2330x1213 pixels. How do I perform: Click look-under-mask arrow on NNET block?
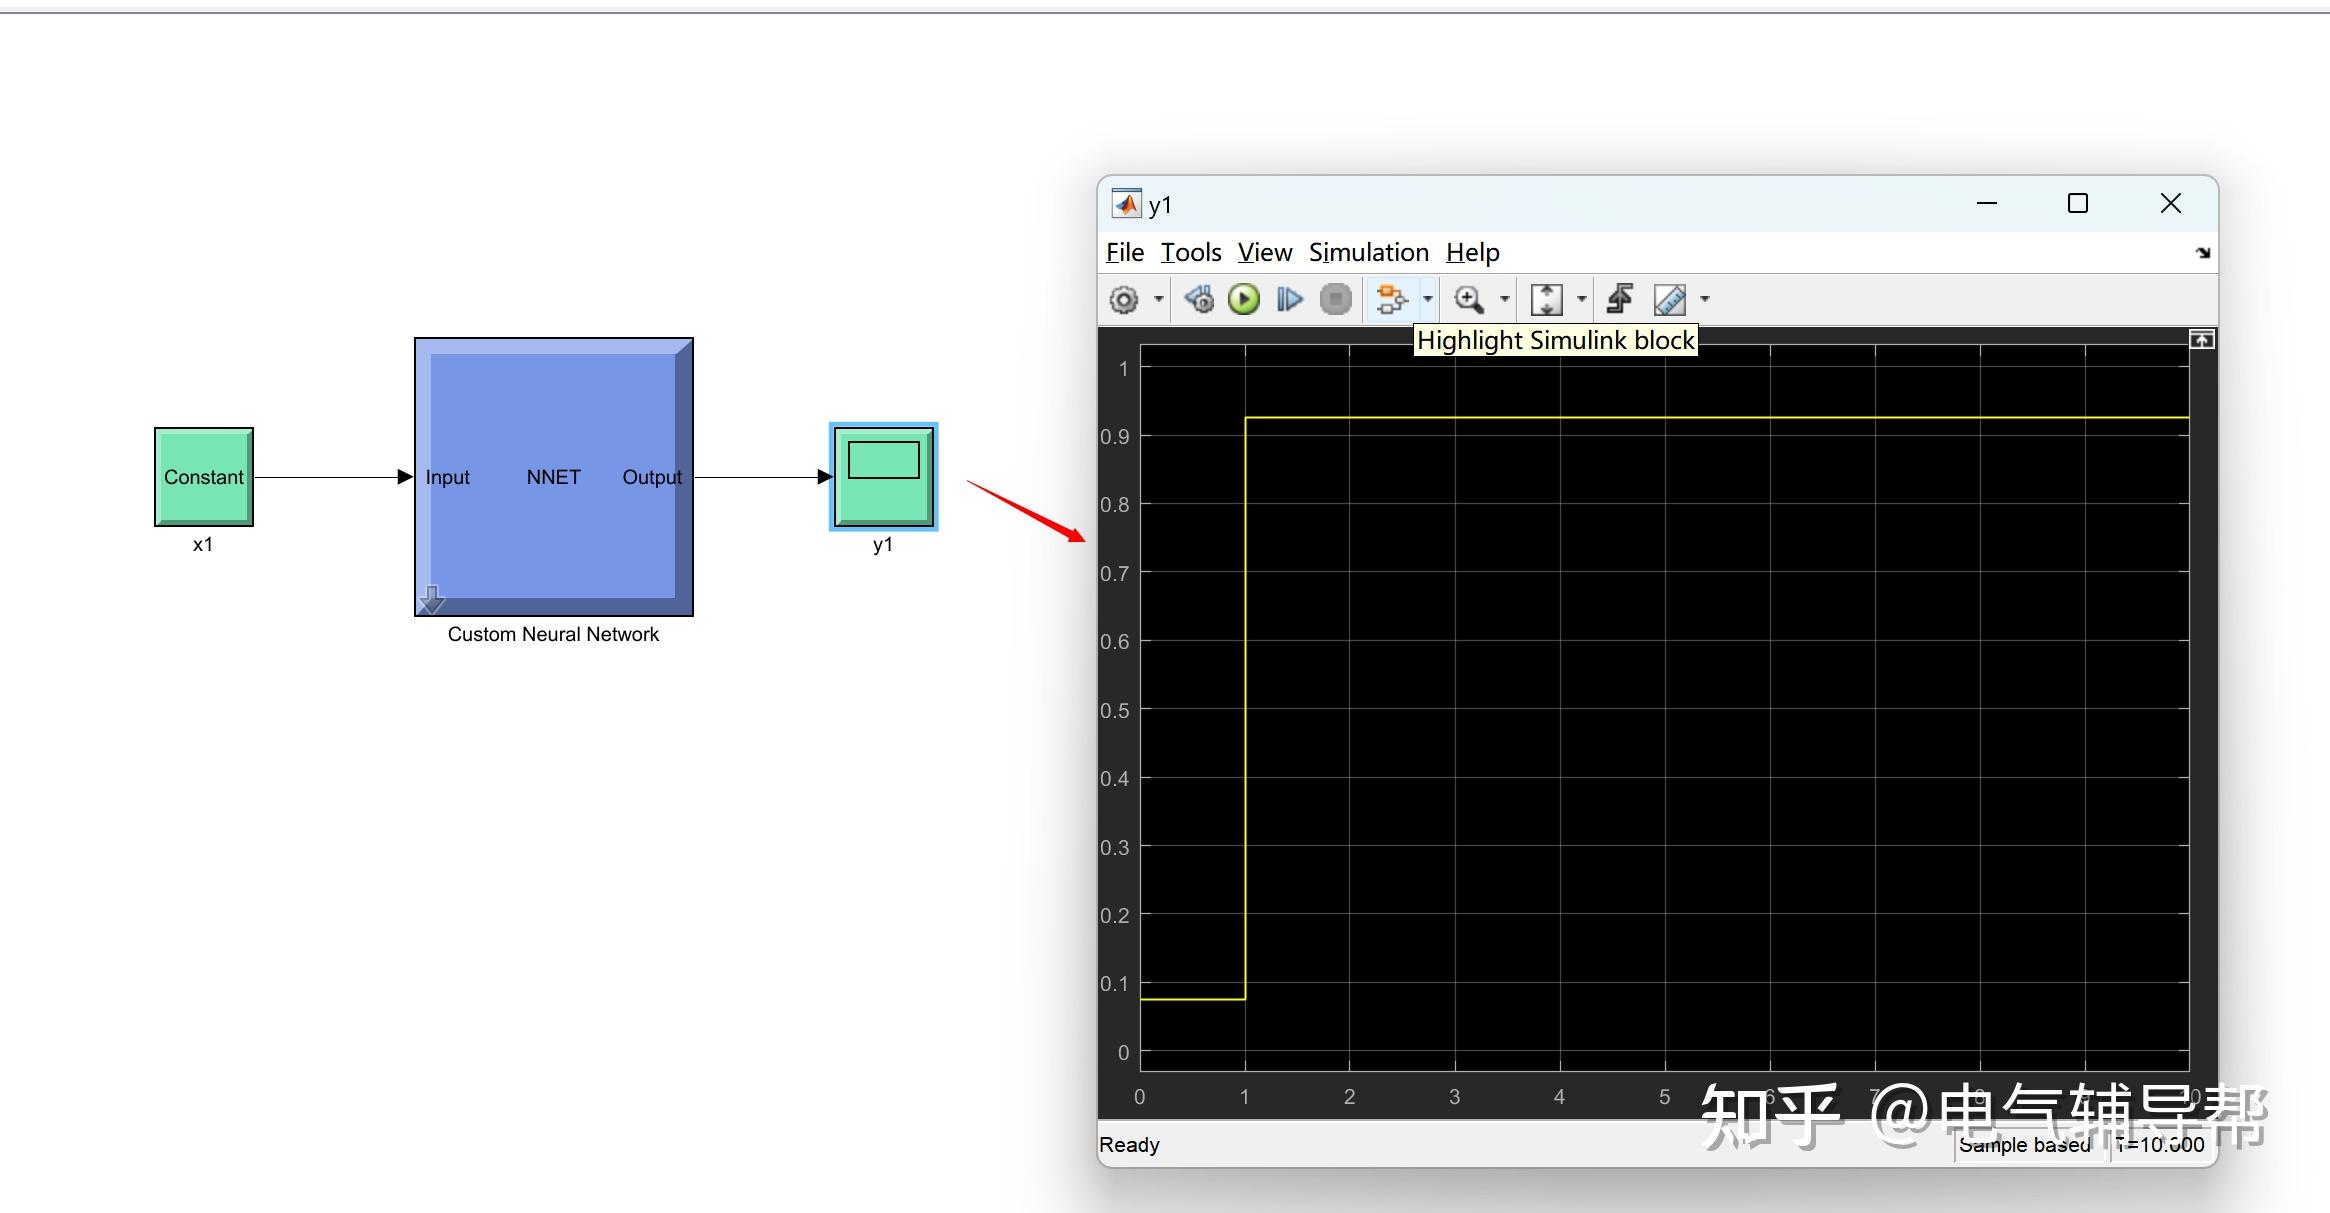point(431,599)
